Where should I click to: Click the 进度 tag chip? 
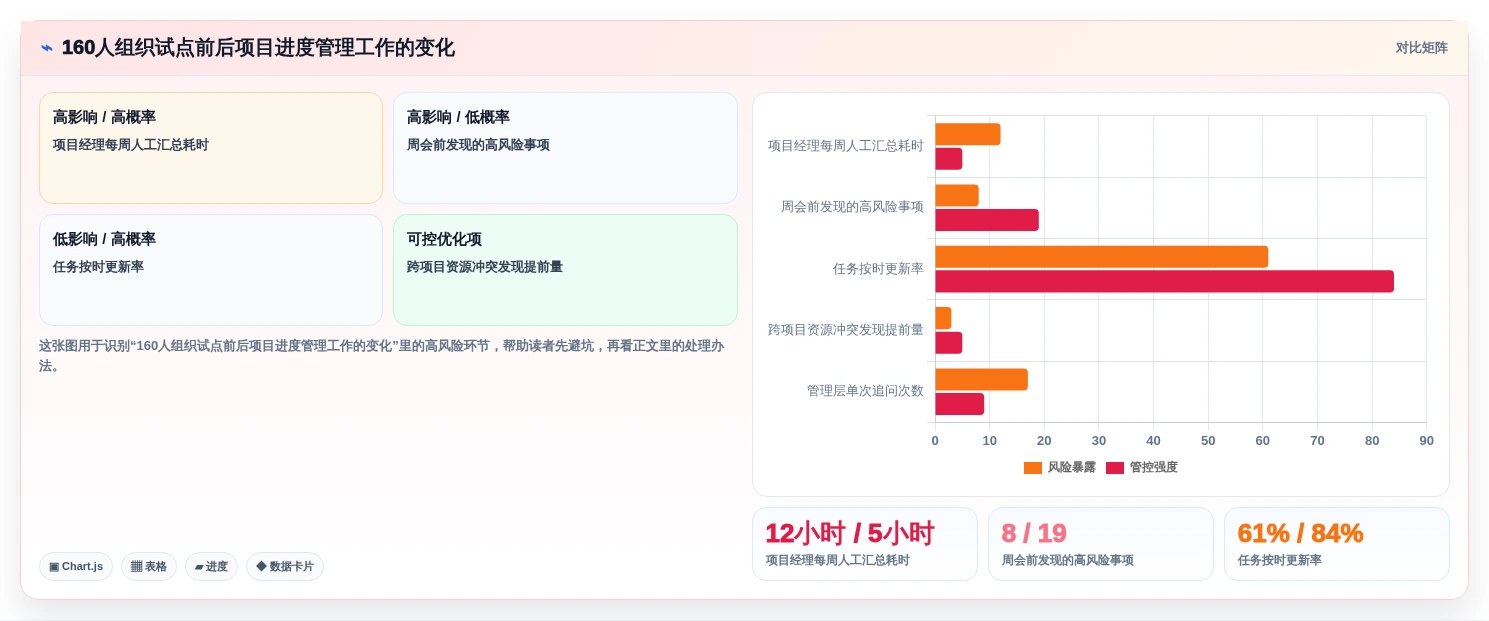tap(211, 567)
